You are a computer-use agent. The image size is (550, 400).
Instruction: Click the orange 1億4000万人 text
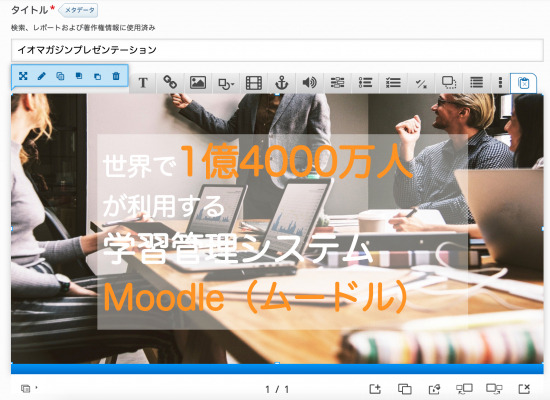pyautogui.click(x=297, y=161)
